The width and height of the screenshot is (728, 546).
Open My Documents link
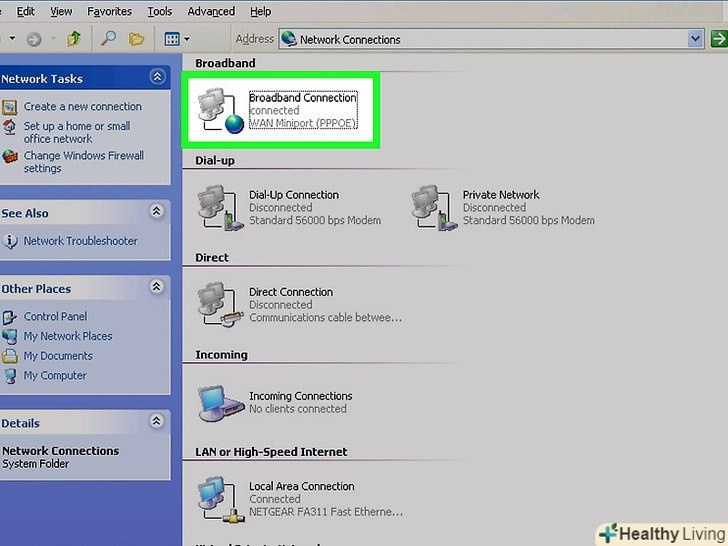click(x=58, y=356)
